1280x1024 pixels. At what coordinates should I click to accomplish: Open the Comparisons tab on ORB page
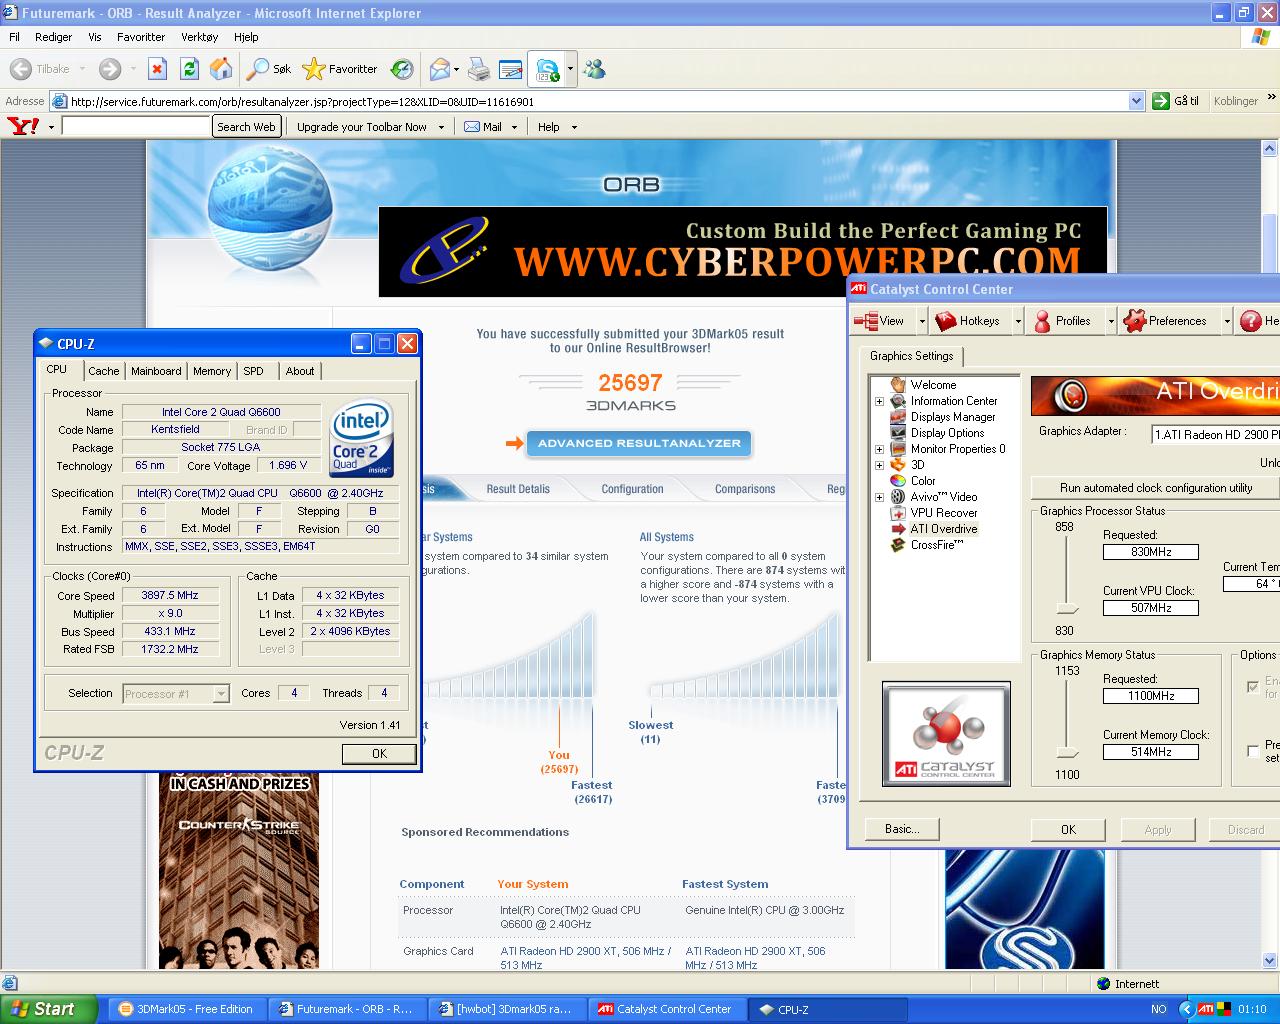pyautogui.click(x=745, y=489)
